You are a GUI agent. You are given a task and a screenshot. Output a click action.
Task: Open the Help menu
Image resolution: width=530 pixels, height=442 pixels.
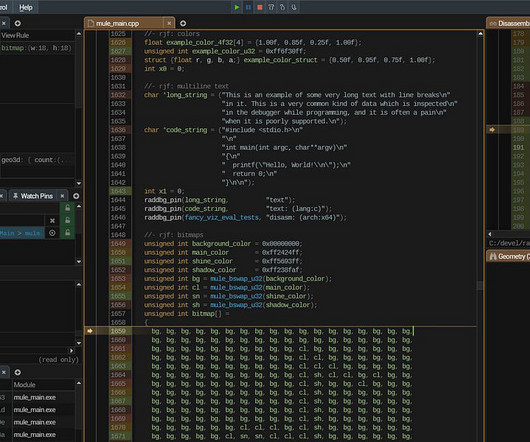[x=26, y=7]
